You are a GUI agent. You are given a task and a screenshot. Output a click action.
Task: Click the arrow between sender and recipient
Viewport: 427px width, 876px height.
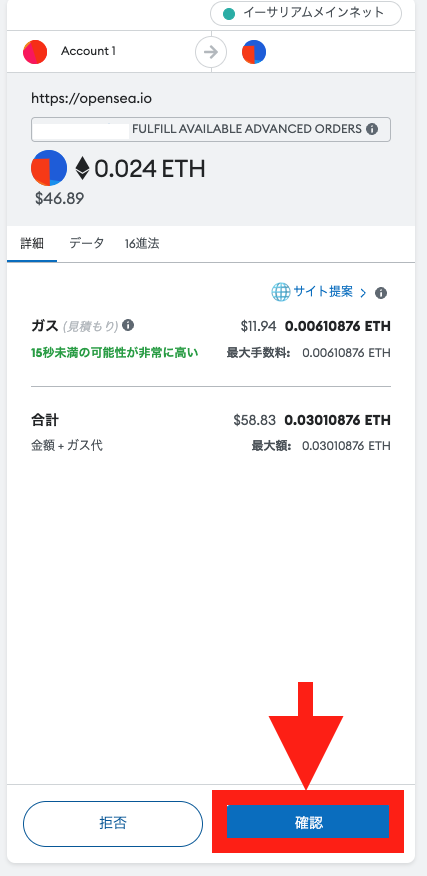(x=211, y=52)
